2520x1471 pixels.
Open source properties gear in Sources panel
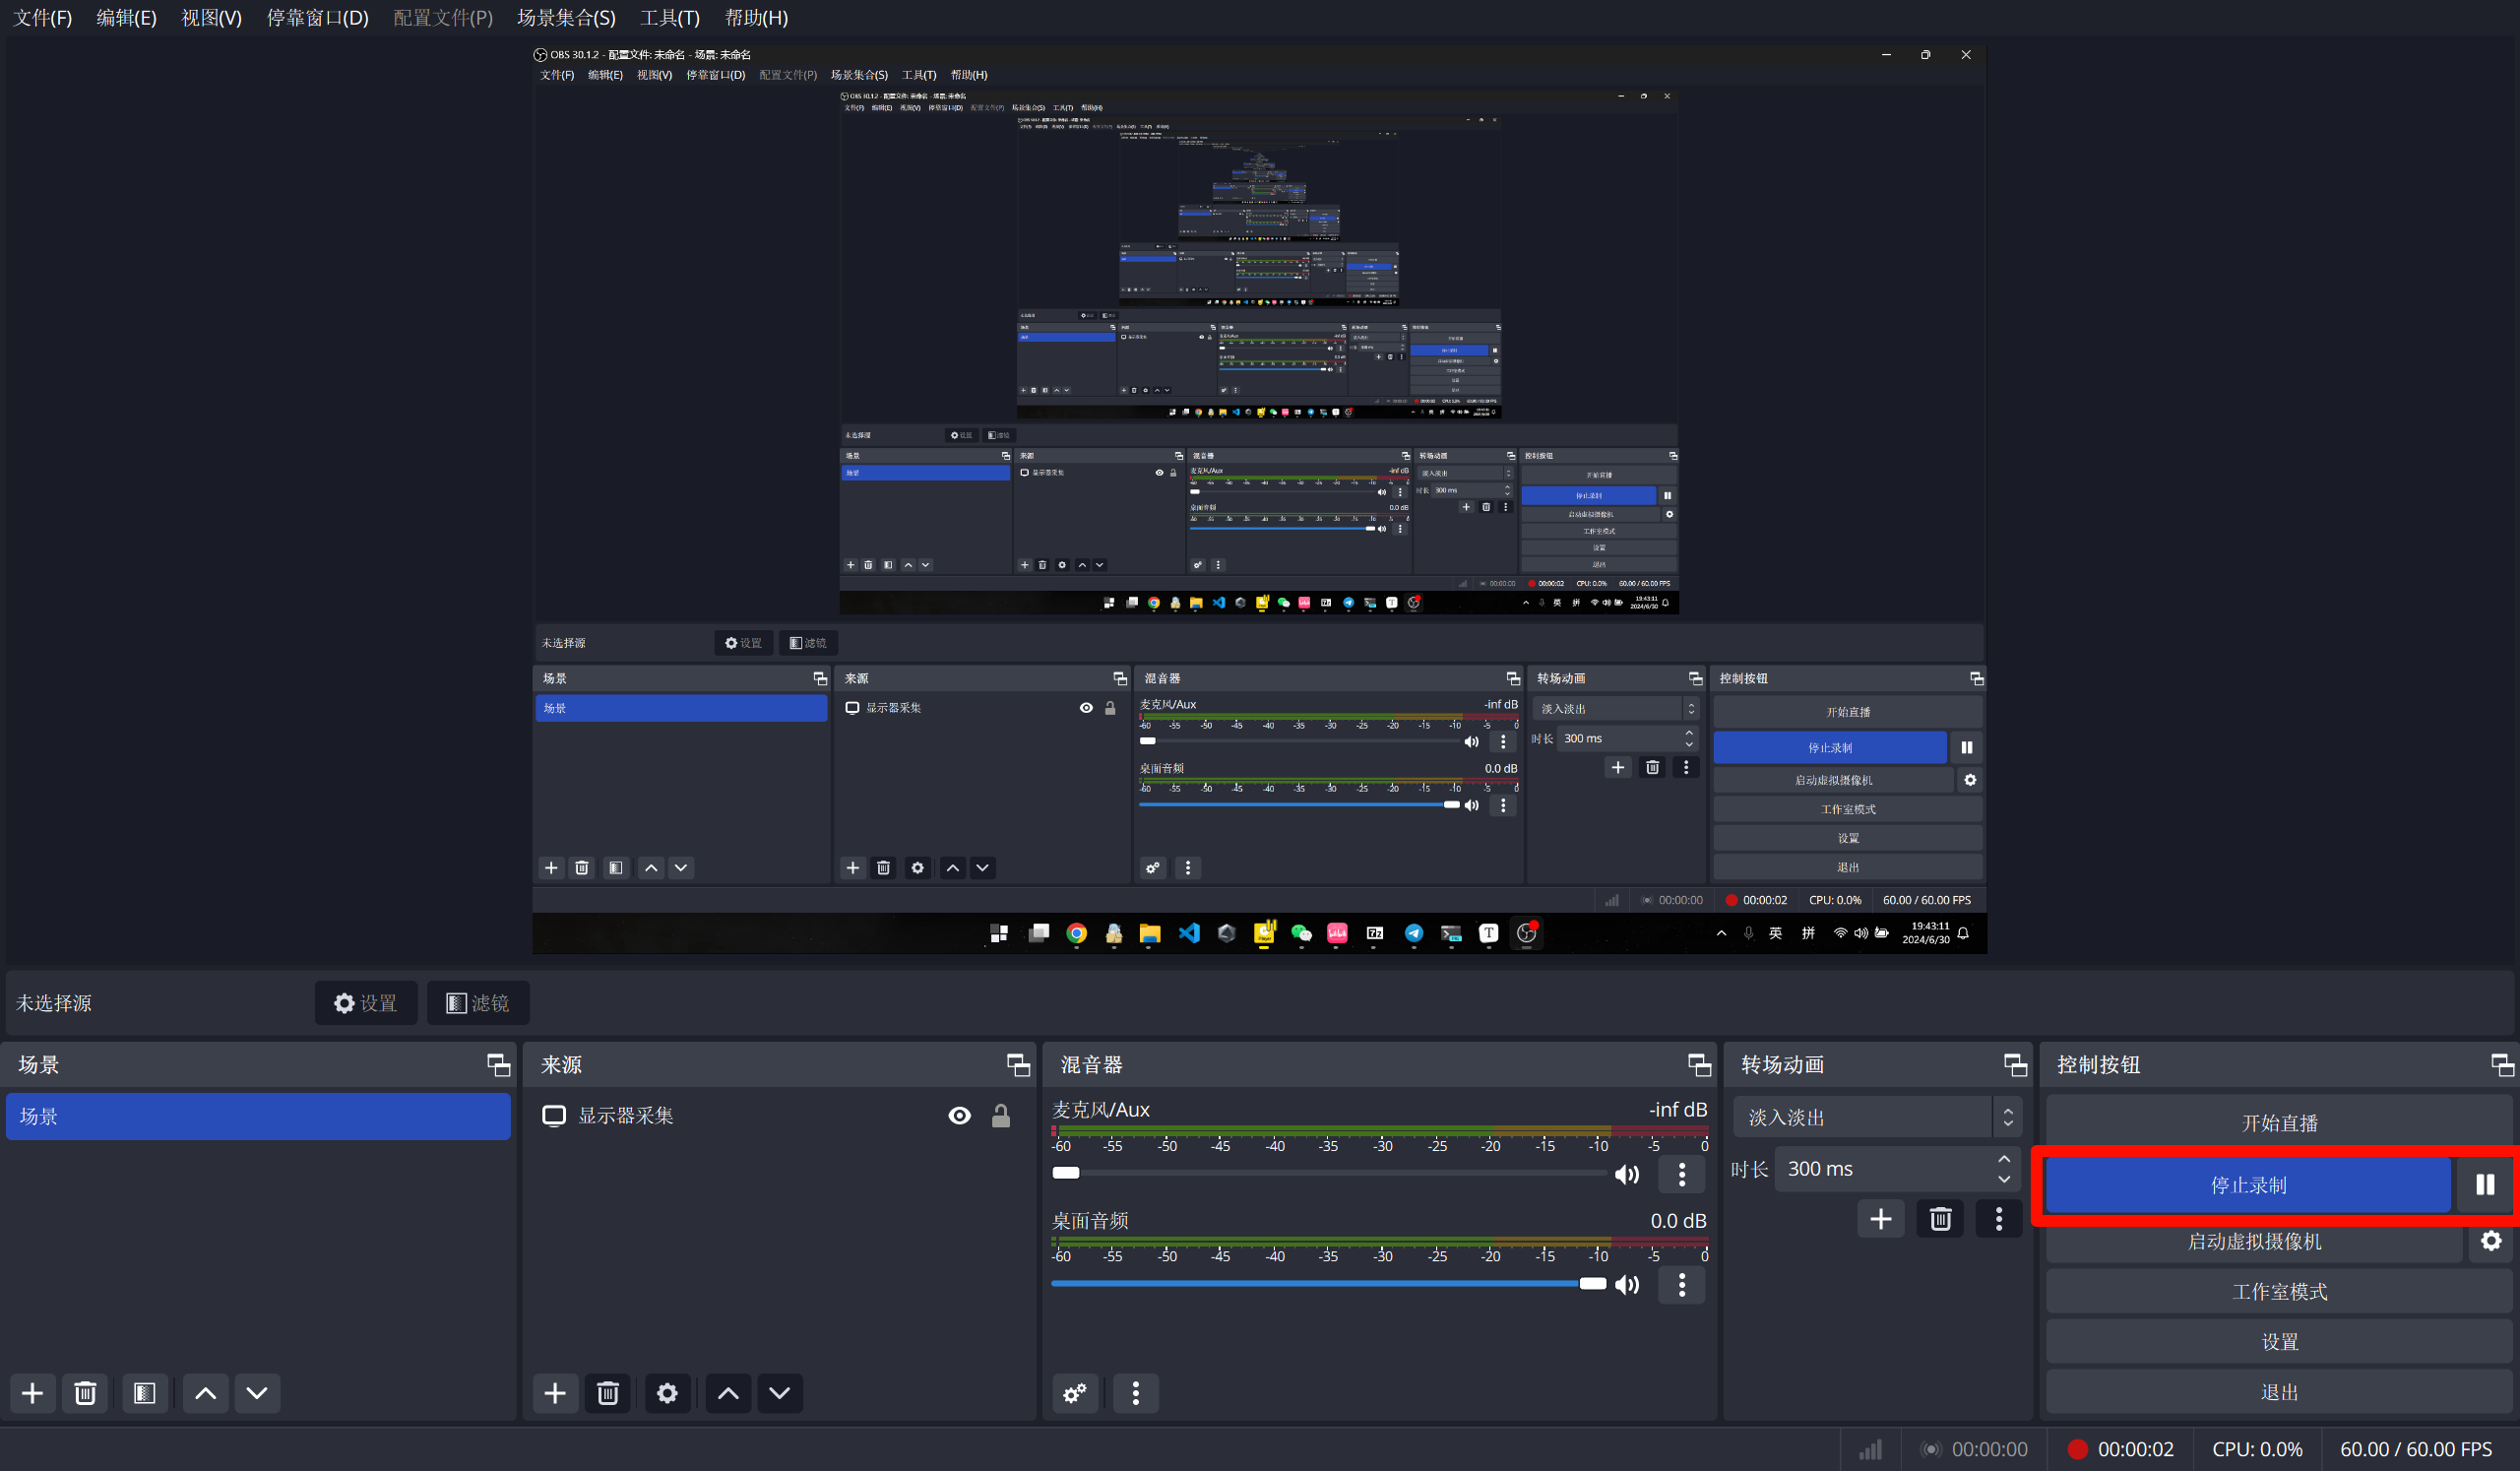(667, 1393)
